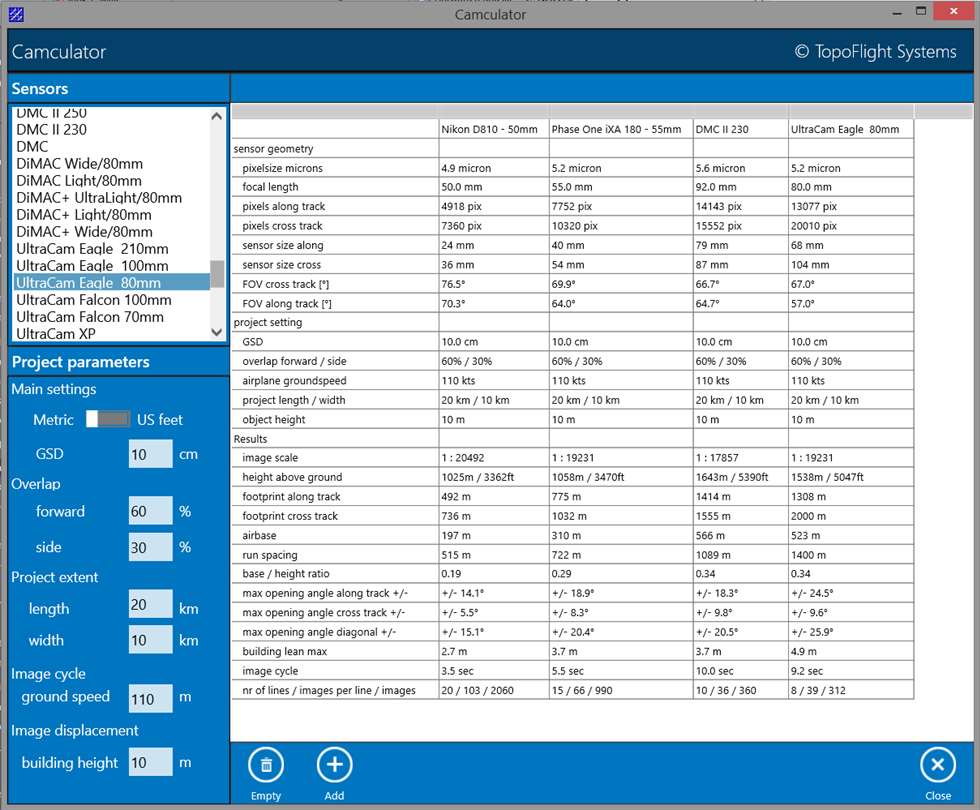980x810 pixels.
Task: Click the building height input field
Action: pos(151,762)
